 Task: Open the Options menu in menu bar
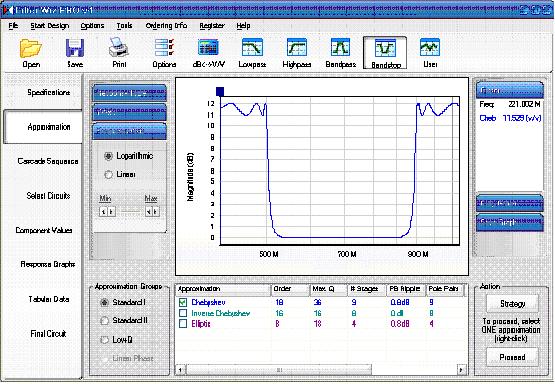coord(92,26)
